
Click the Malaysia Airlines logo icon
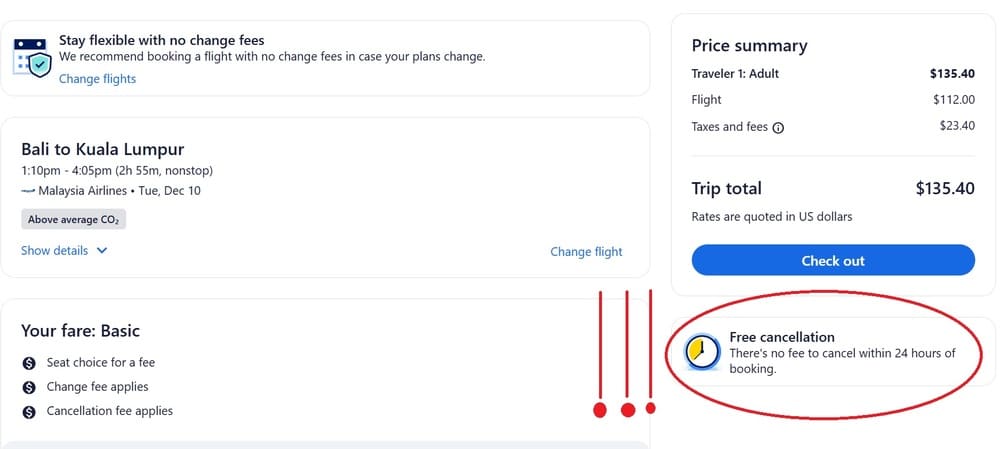click(x=28, y=191)
